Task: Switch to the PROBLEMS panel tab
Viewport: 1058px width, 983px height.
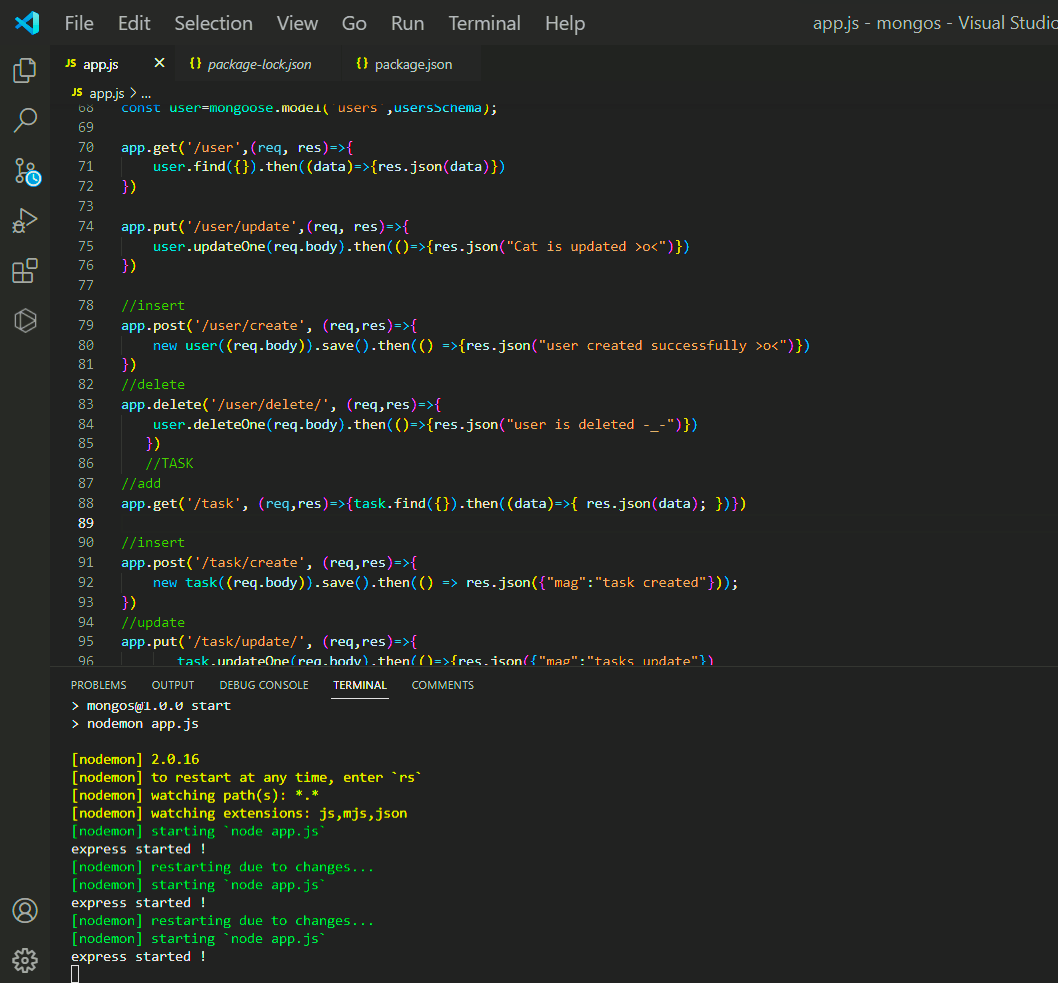Action: [x=99, y=685]
